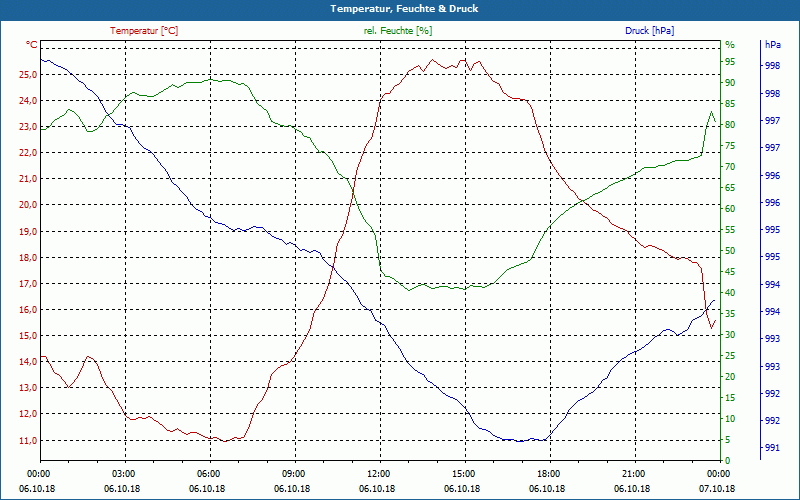This screenshot has height=500, width=800.
Task: Click the '25,0' temperature axis value
Action: click(x=29, y=74)
